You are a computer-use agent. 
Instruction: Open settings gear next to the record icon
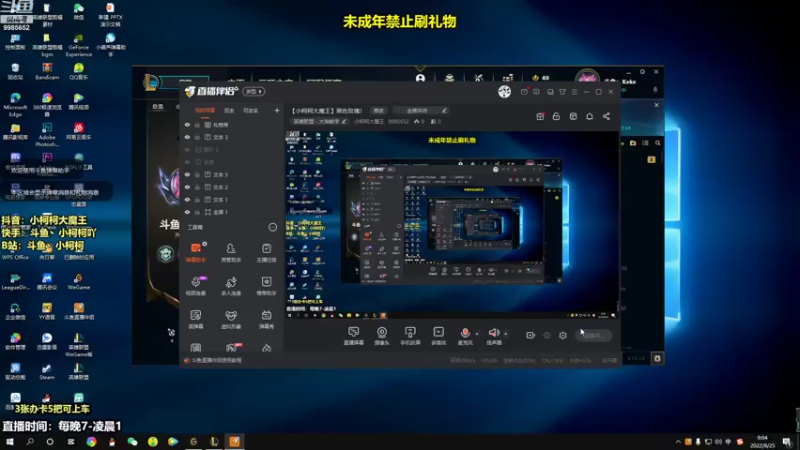point(563,335)
